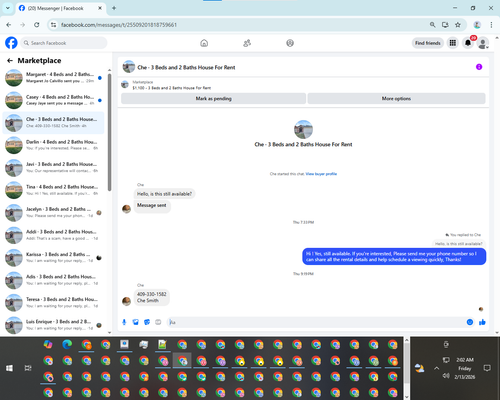Open the Windows Start menu
Image resolution: width=500 pixels, height=400 pixels.
(9, 368)
